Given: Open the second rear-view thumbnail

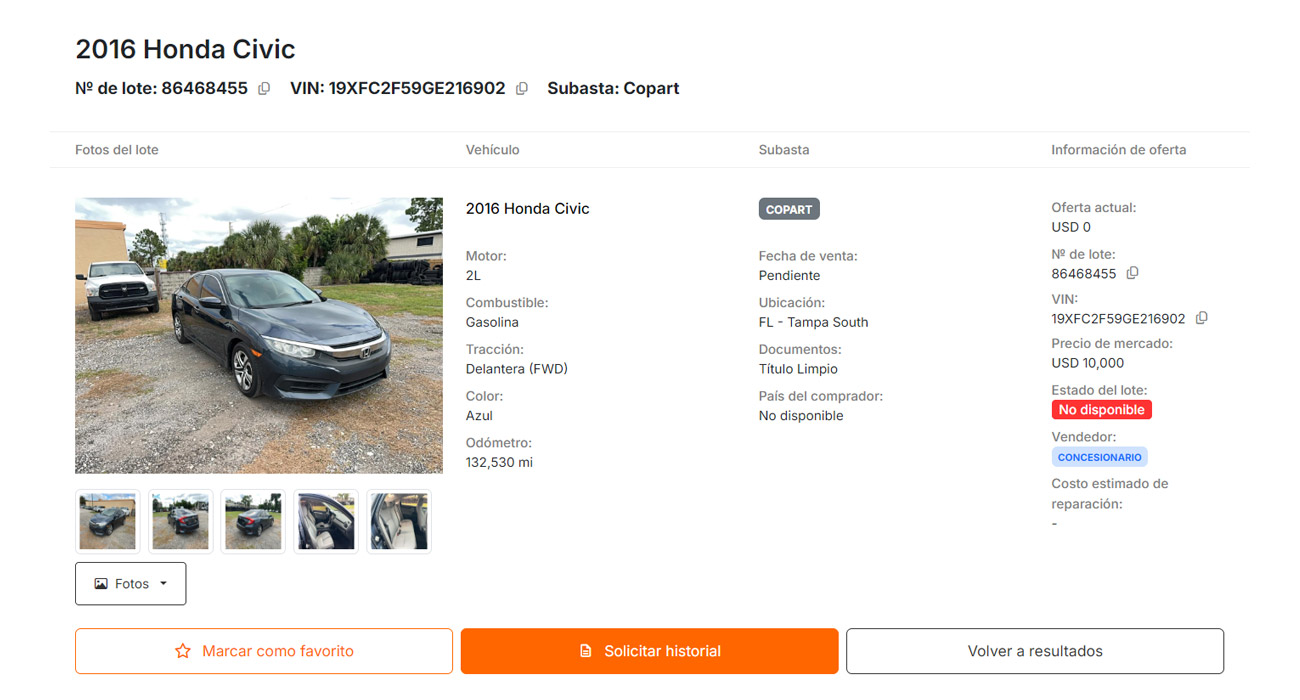Looking at the screenshot, I should [x=180, y=521].
